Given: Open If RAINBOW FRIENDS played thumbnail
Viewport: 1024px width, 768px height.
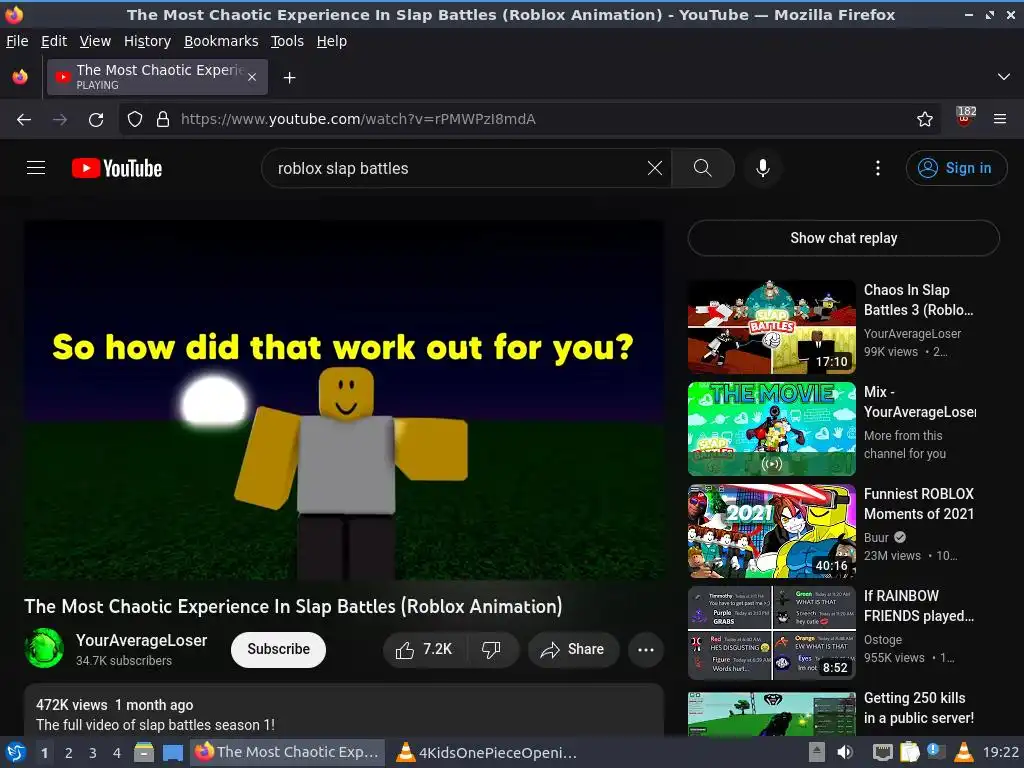Looking at the screenshot, I should coord(771,633).
